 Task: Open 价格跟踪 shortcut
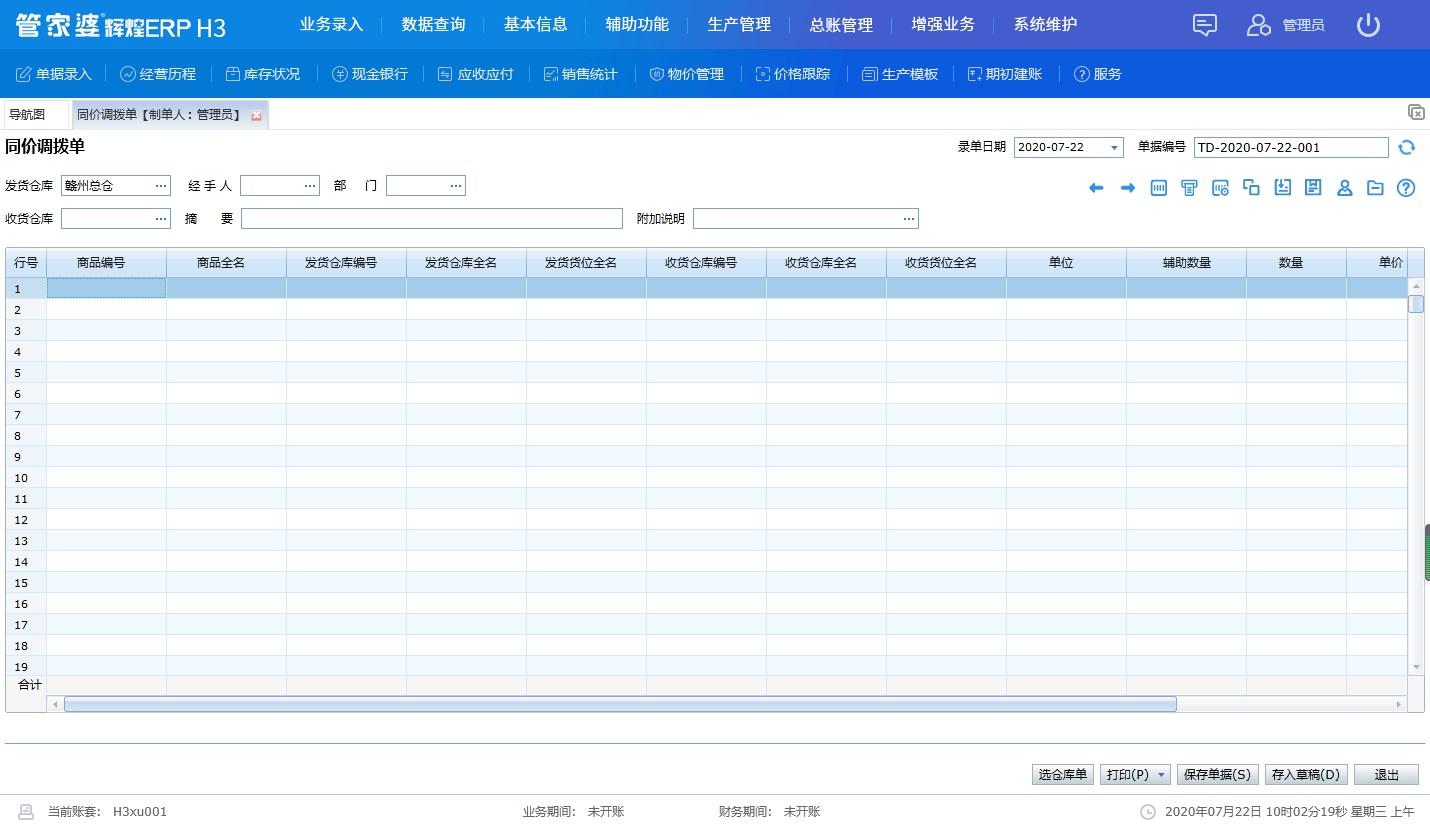pos(792,74)
